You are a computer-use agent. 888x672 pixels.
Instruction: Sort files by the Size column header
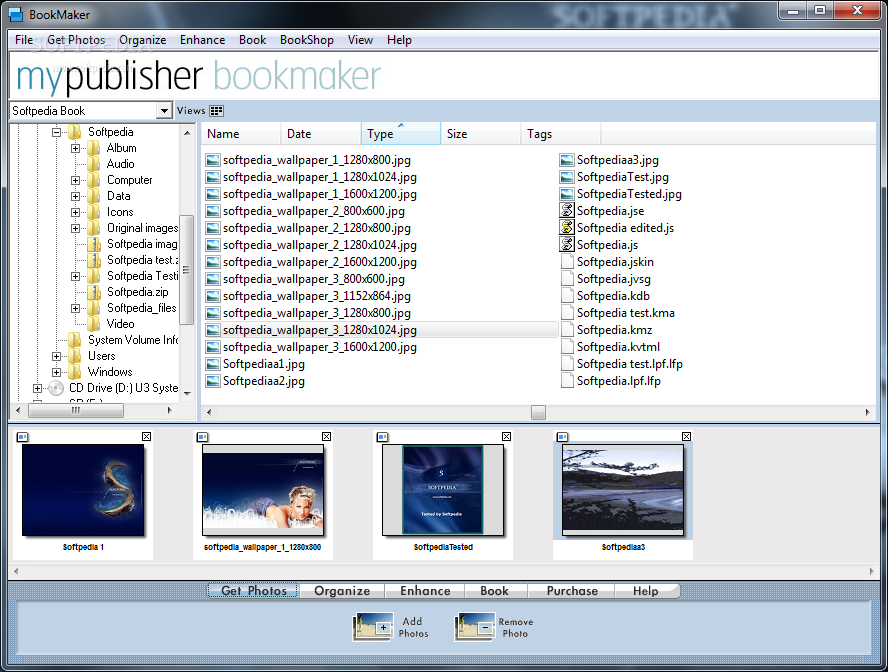pyautogui.click(x=481, y=134)
